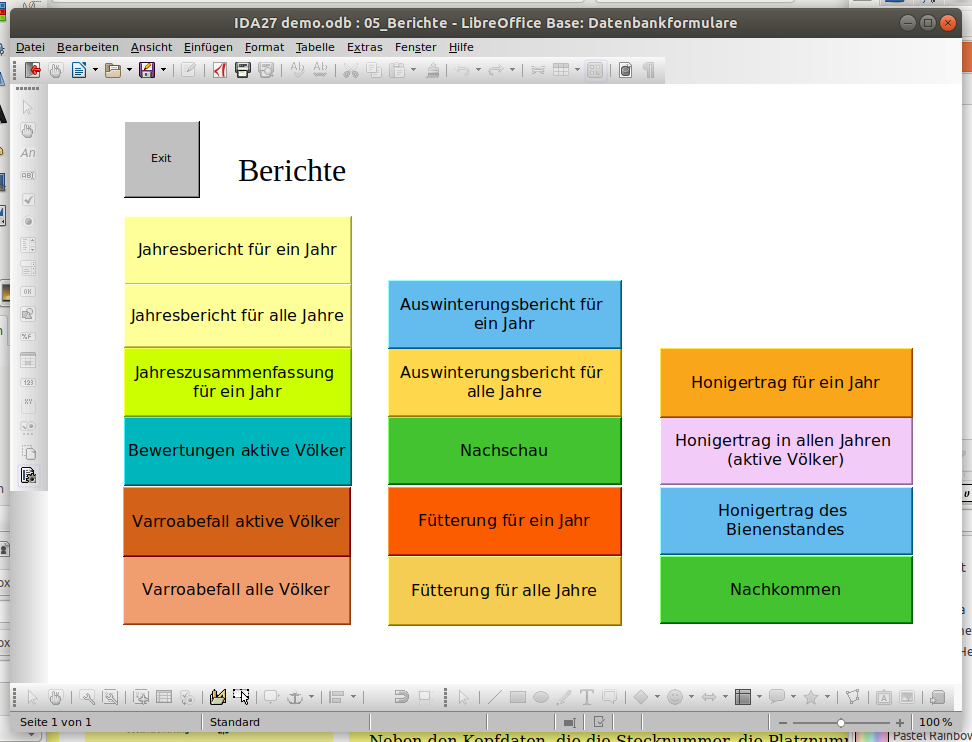
Task: Select the Check Box control icon
Action: [28, 199]
